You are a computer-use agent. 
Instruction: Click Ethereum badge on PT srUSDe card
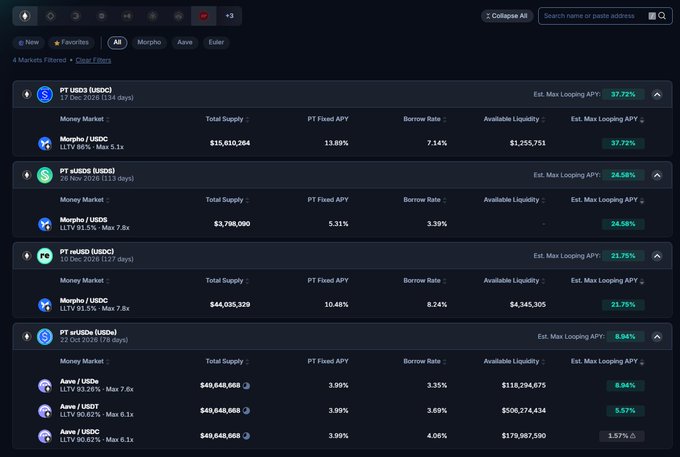pos(26,336)
